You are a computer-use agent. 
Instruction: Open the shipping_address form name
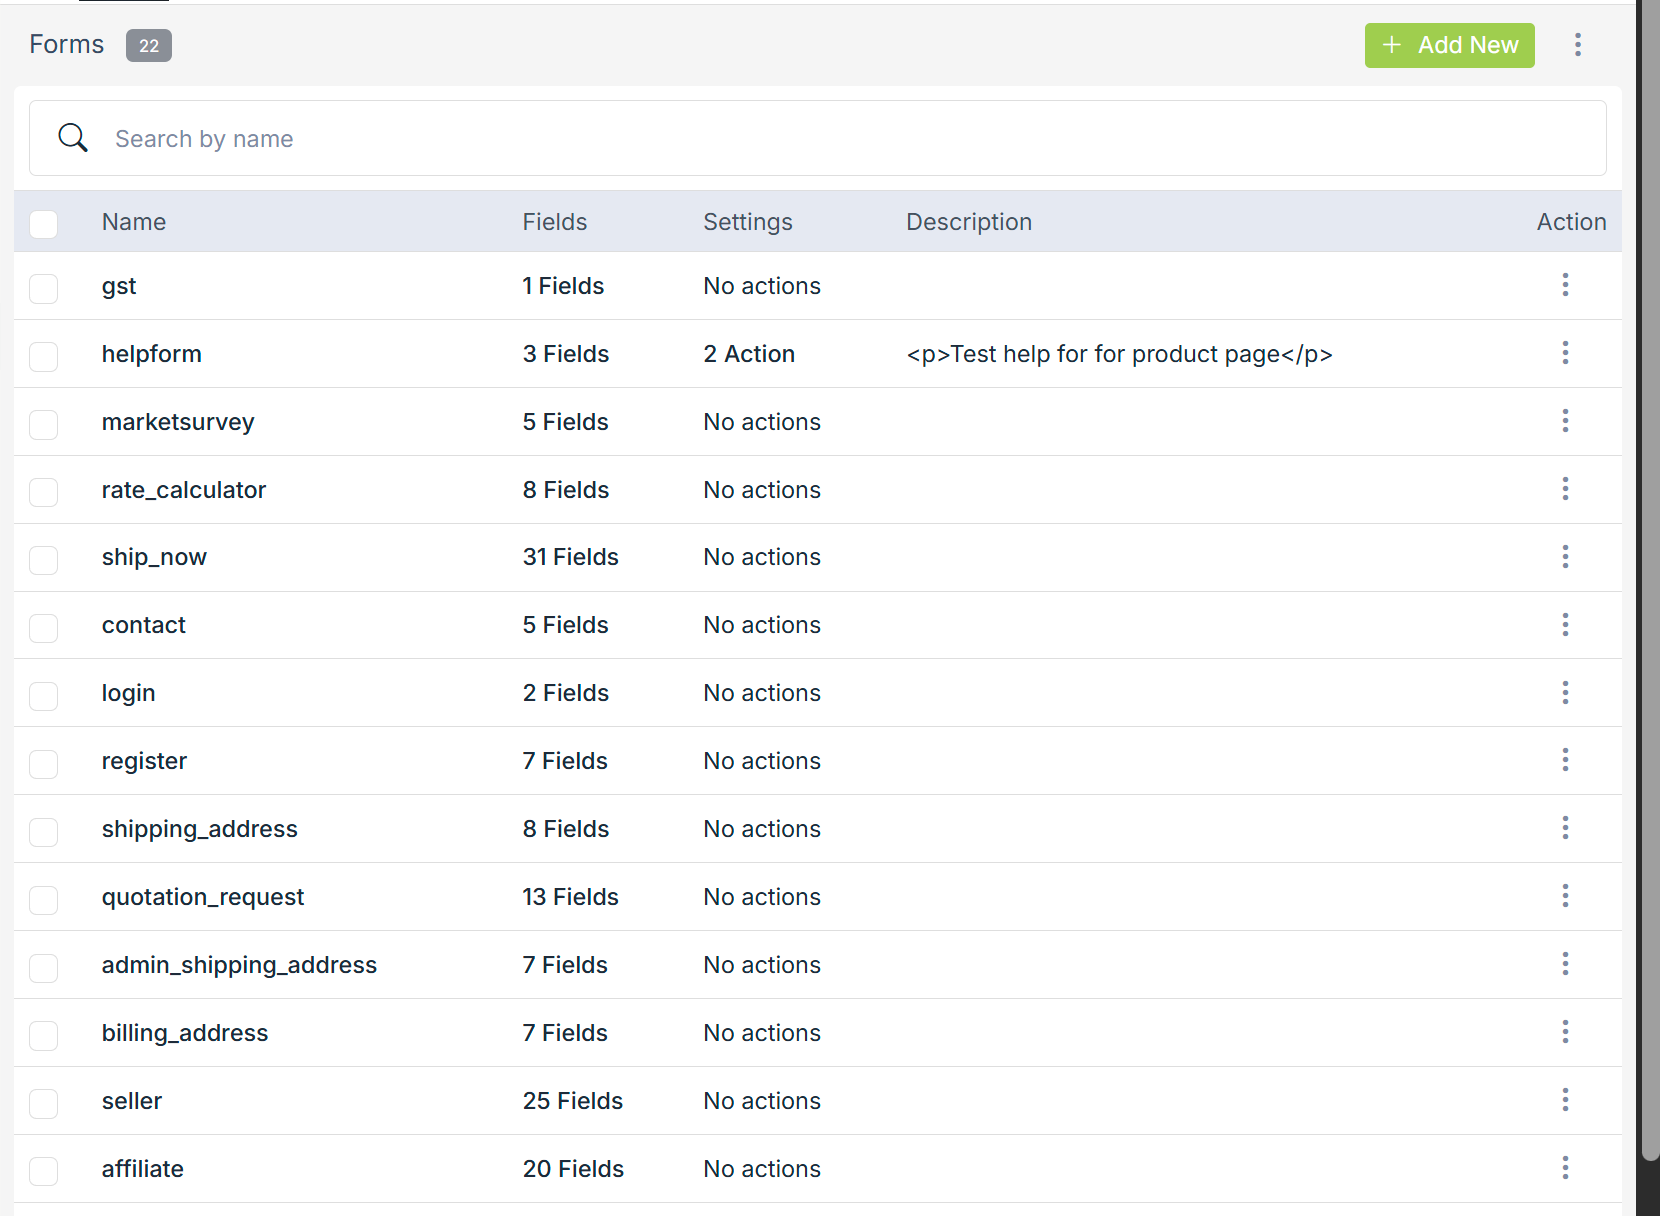click(199, 829)
